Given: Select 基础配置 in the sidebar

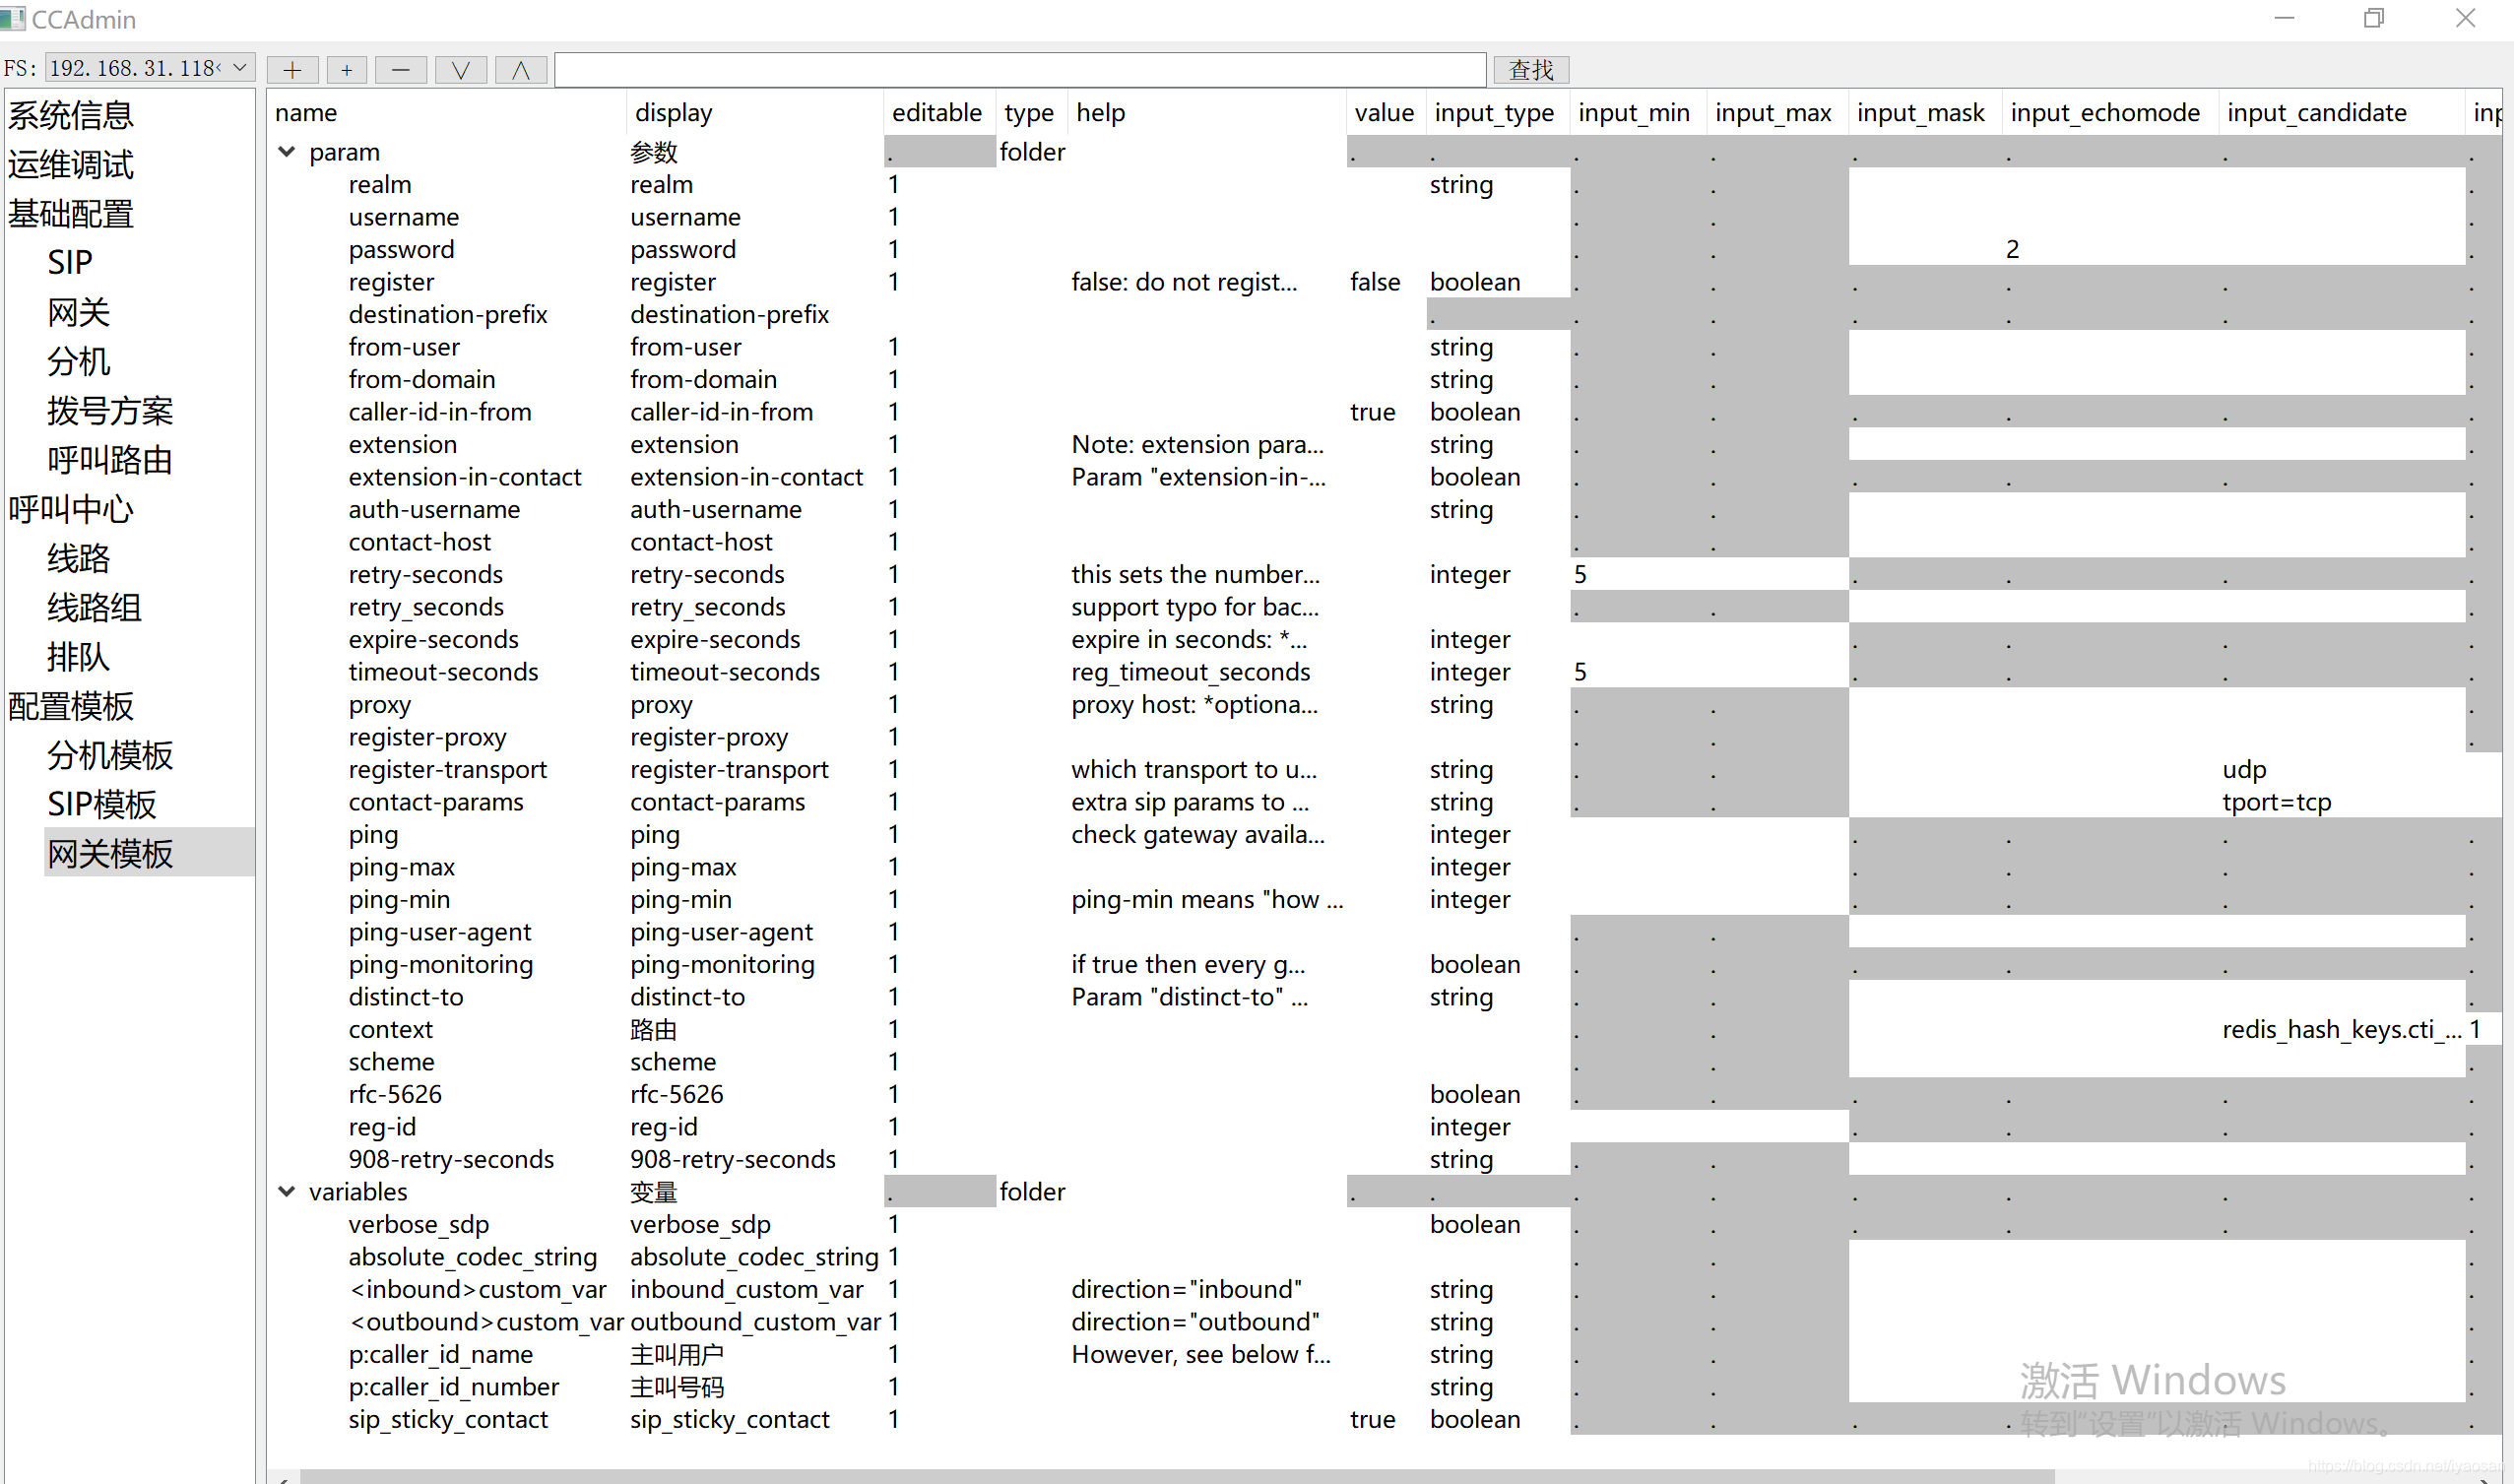Looking at the screenshot, I should click(71, 213).
